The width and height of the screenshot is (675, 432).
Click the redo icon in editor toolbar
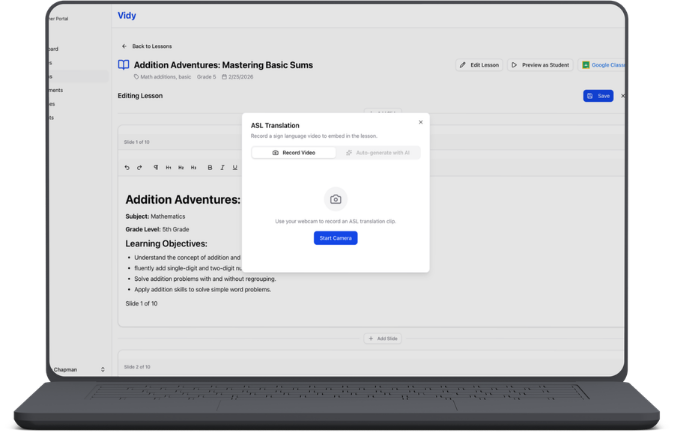[139, 168]
